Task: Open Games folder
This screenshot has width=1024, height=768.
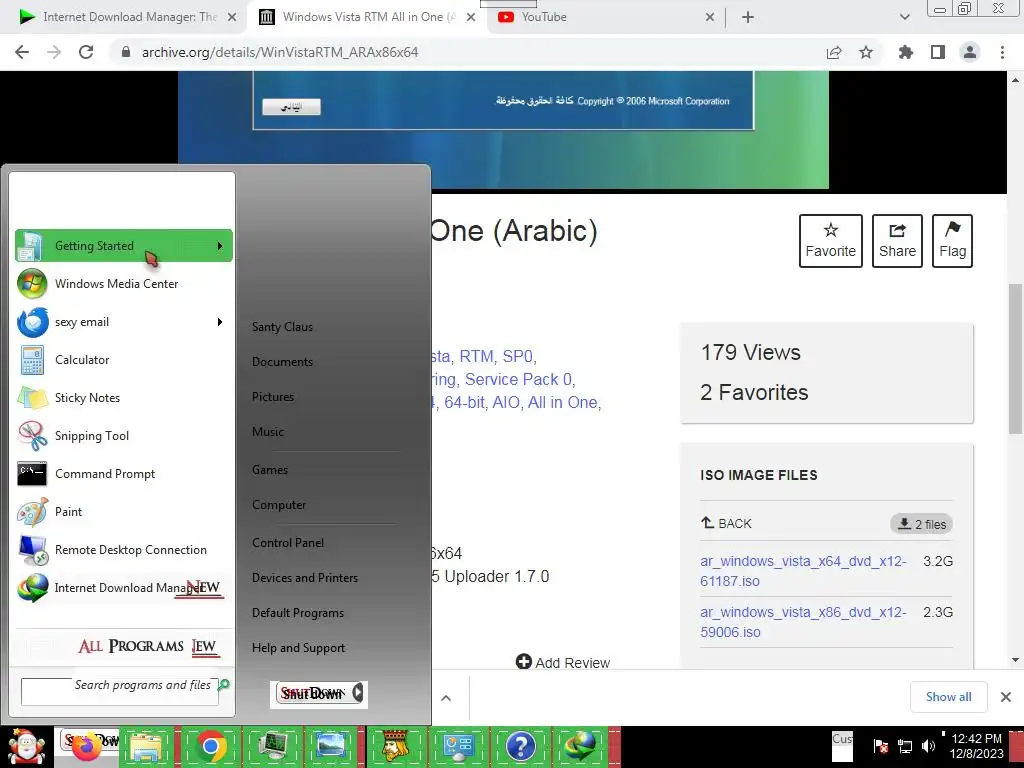Action: [270, 470]
